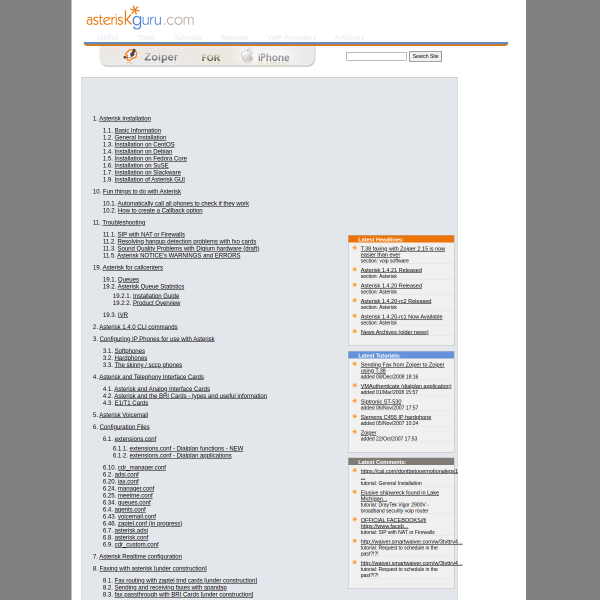
Task: Open the Softphones section
Action: [130, 351]
